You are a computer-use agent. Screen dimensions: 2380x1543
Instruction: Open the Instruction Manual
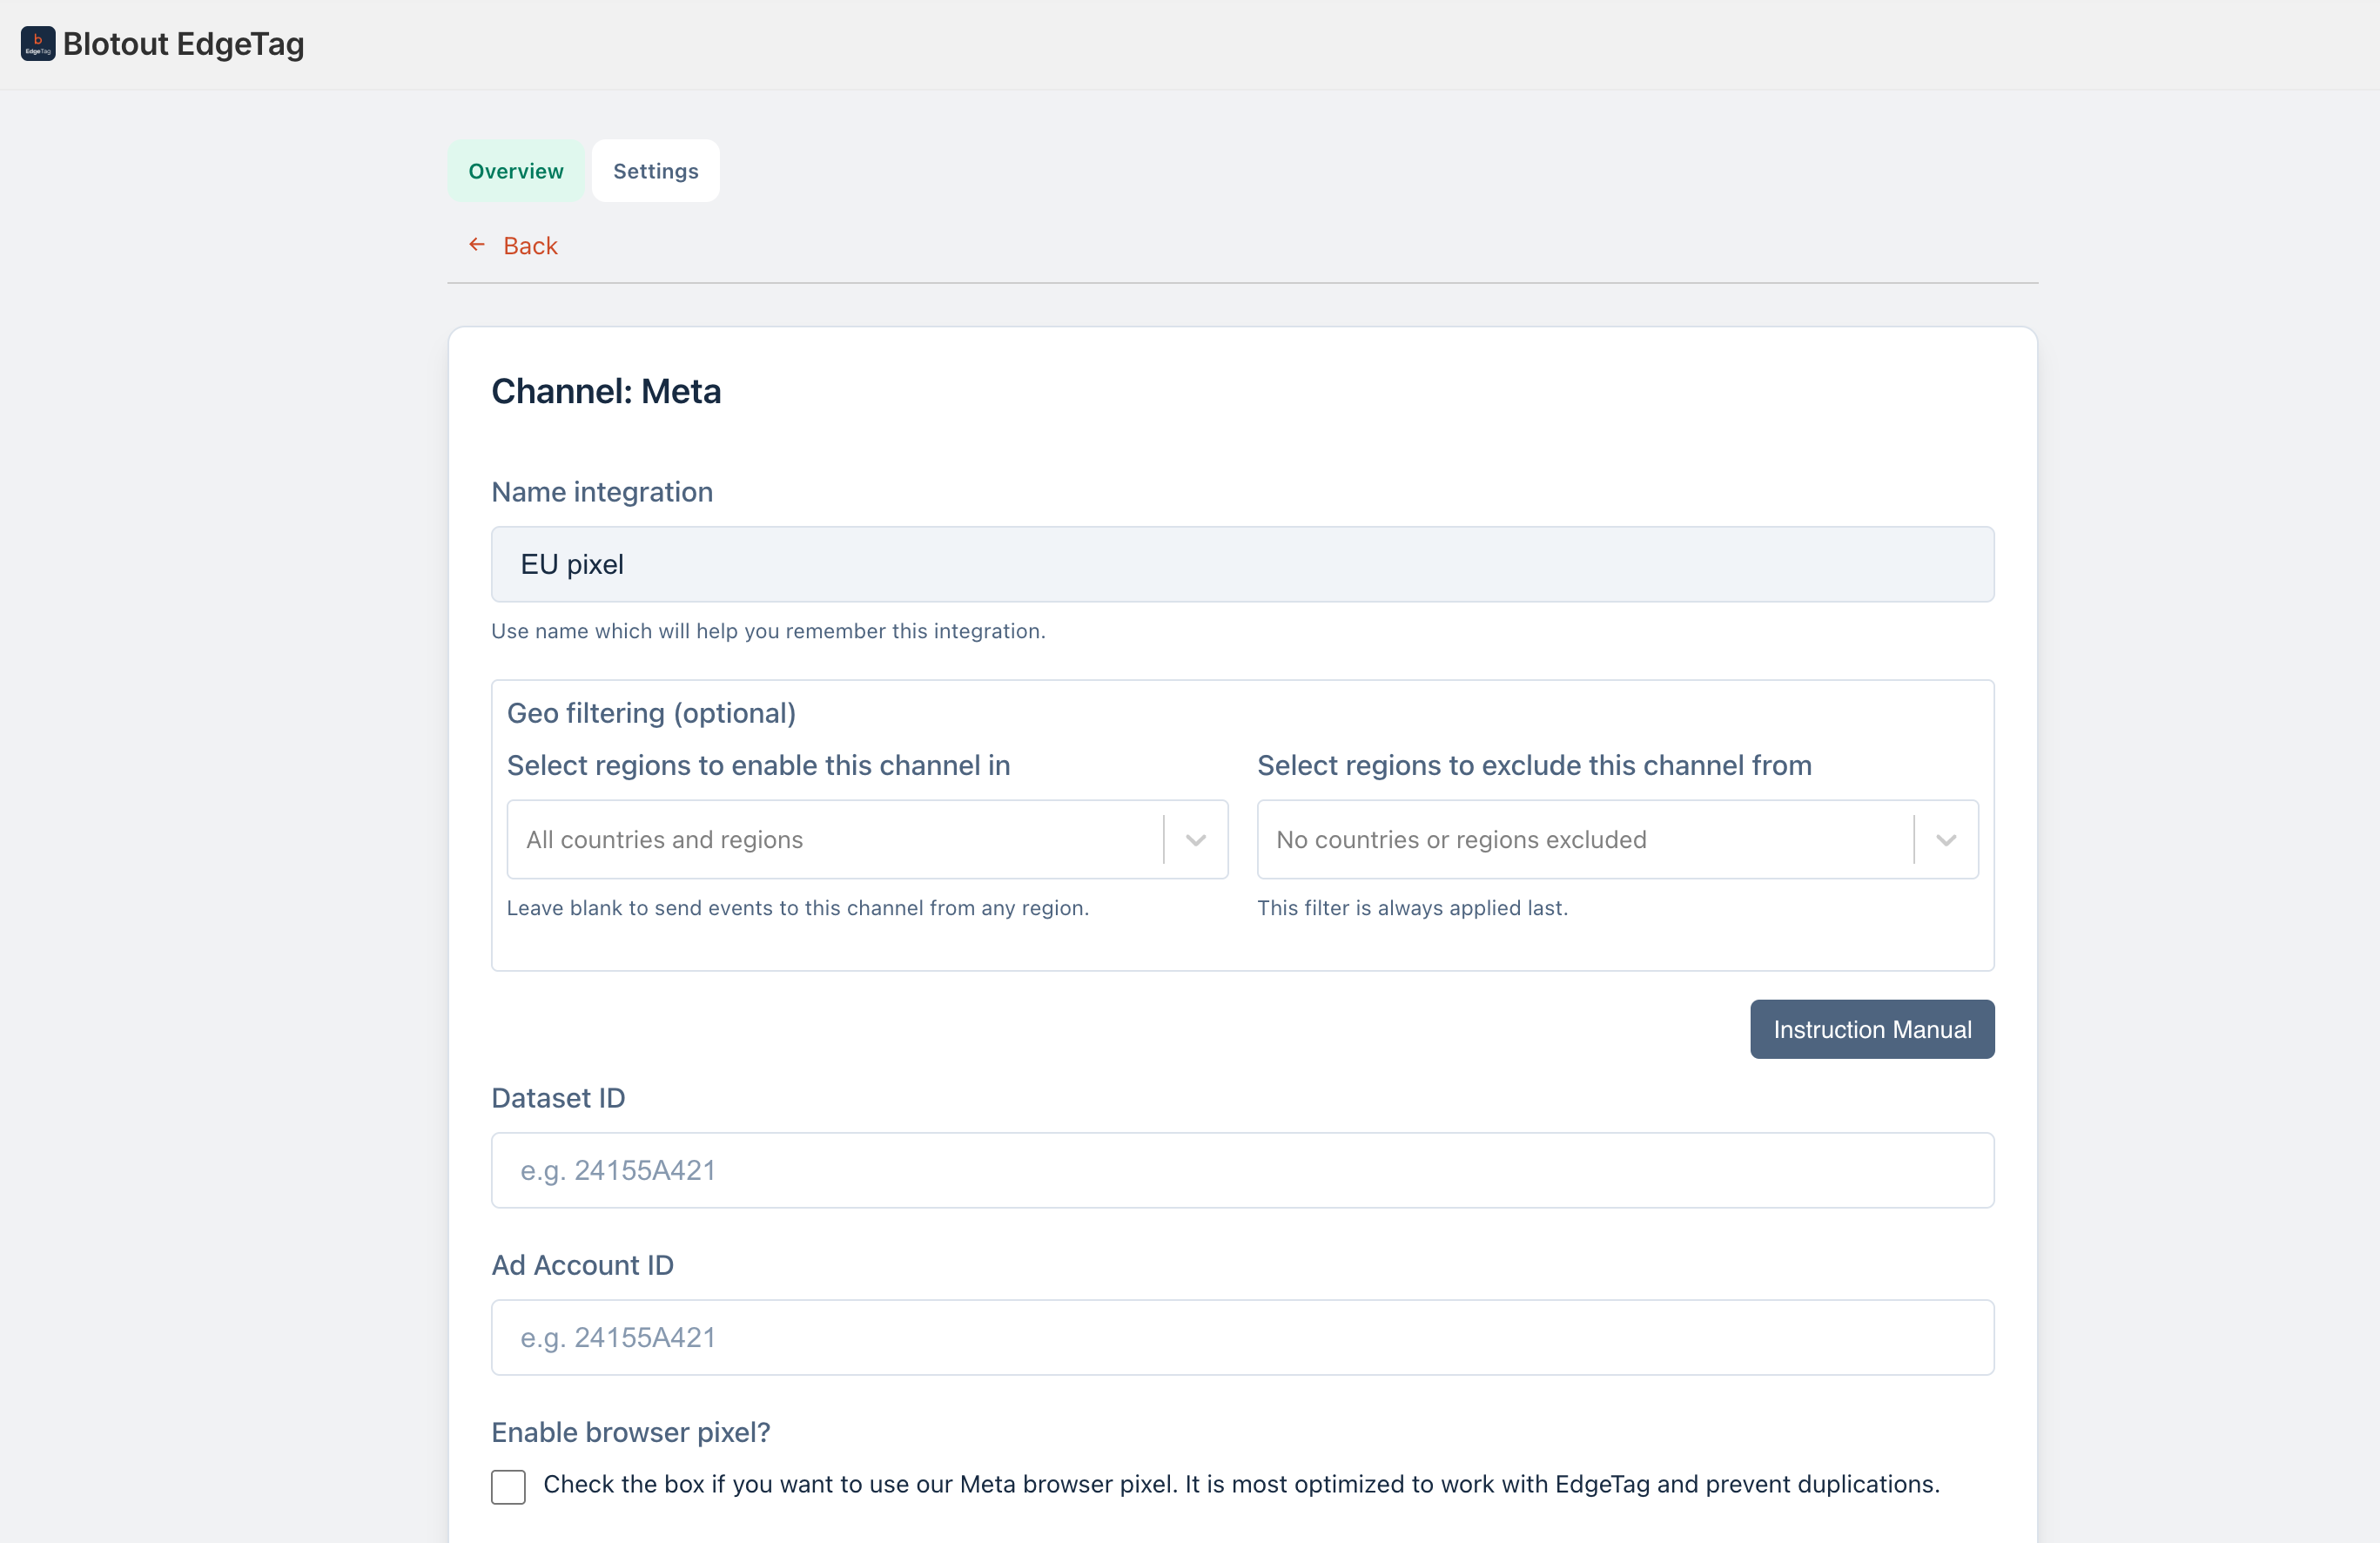coord(1871,1029)
